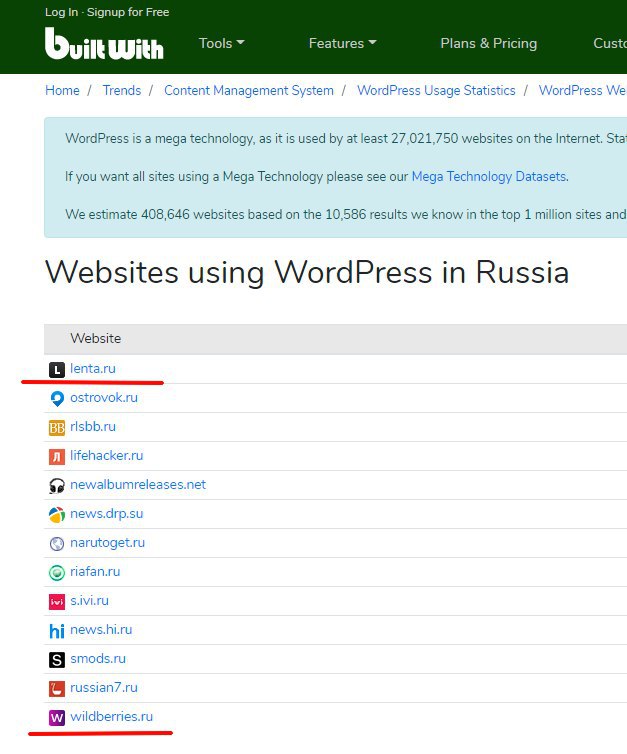Screen dimensions: 627x754
Task: Click the smods.ru S favicon
Action: pos(57,660)
